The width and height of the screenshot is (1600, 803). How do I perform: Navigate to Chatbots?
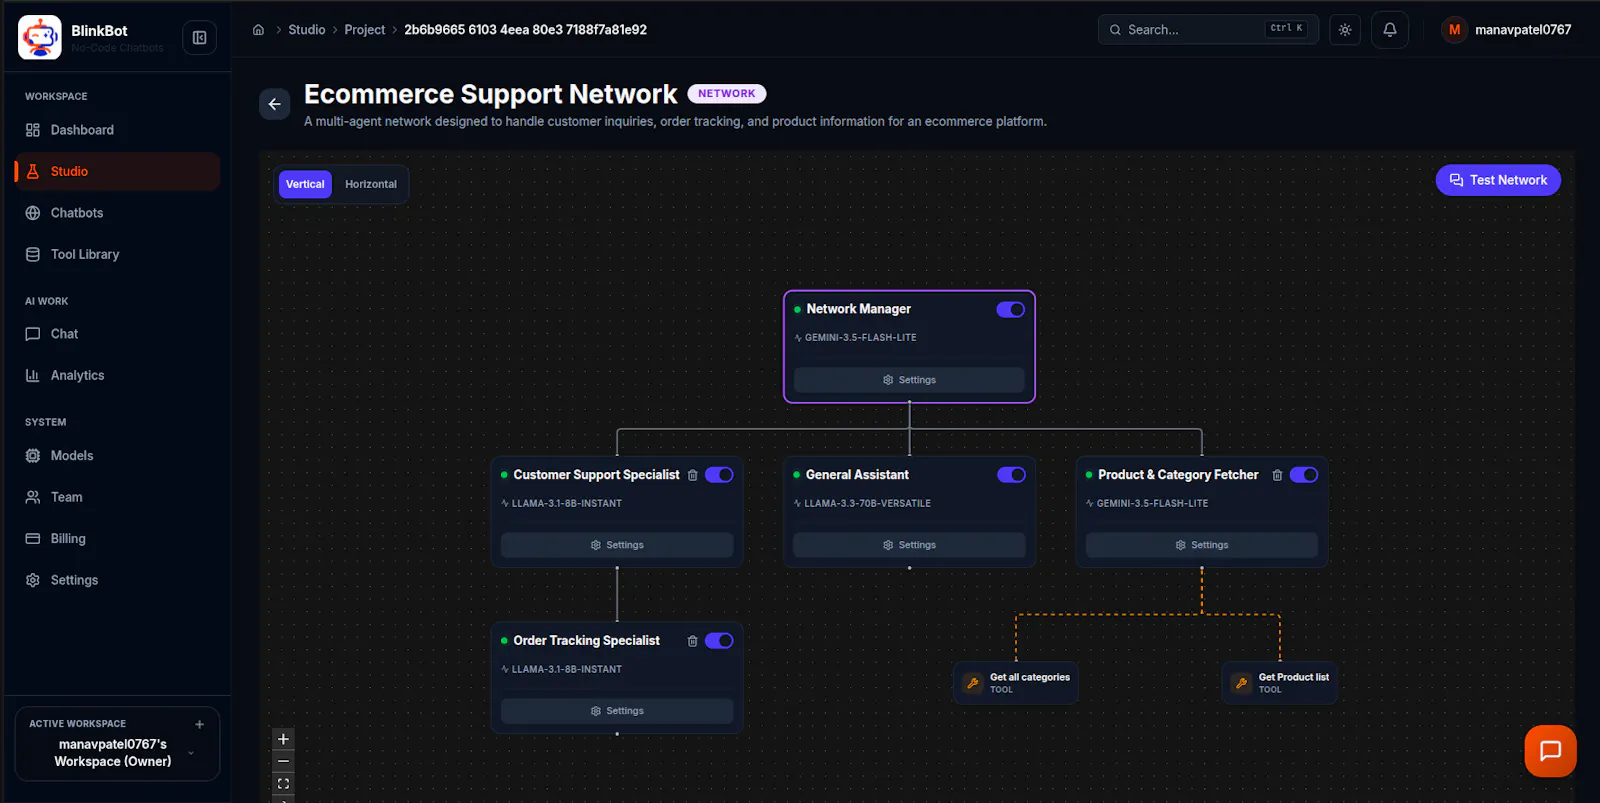tap(117, 213)
